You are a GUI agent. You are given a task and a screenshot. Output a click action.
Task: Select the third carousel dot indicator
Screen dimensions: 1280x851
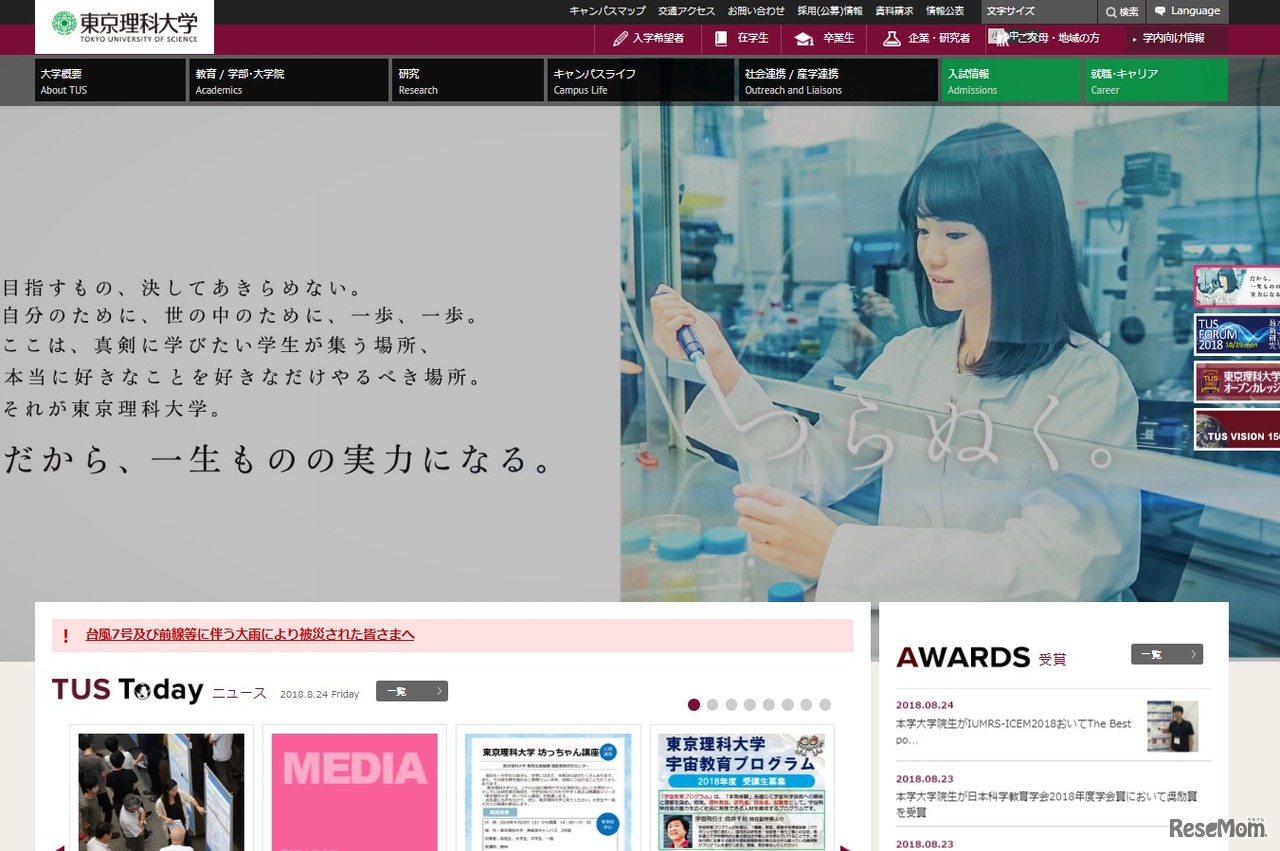click(x=731, y=705)
